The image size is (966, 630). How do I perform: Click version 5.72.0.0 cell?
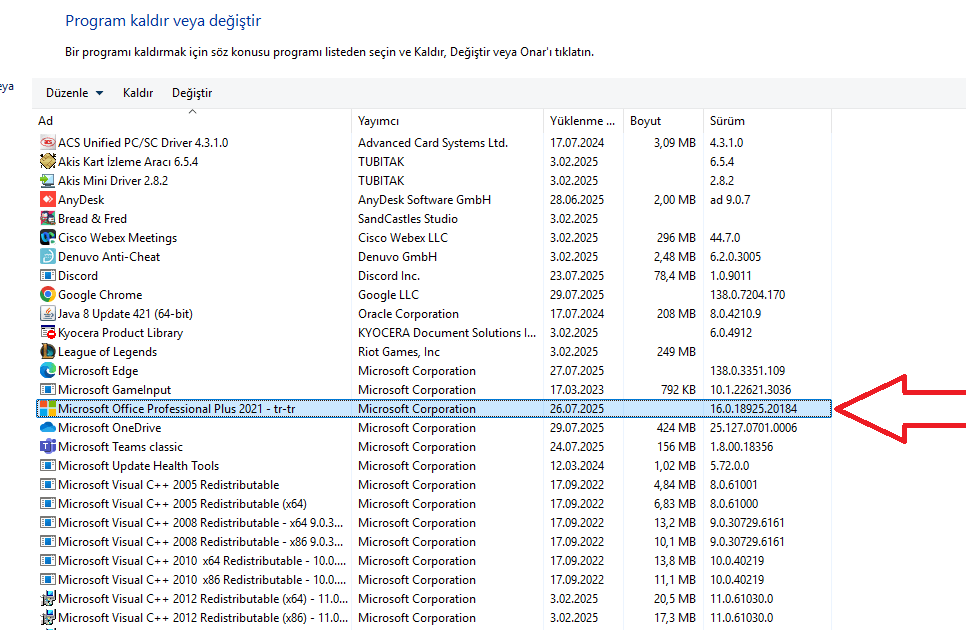(729, 466)
